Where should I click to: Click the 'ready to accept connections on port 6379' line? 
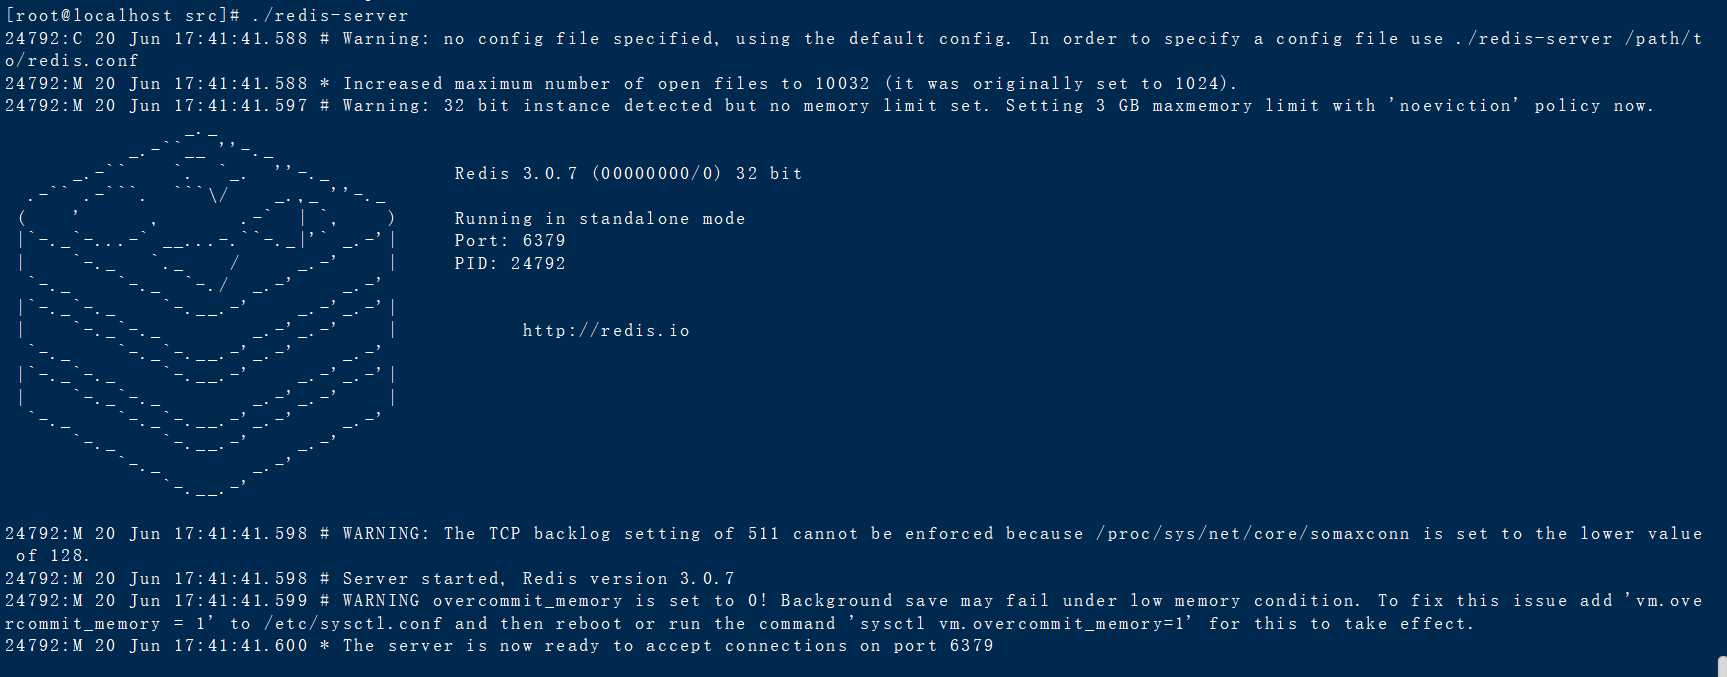(x=499, y=646)
